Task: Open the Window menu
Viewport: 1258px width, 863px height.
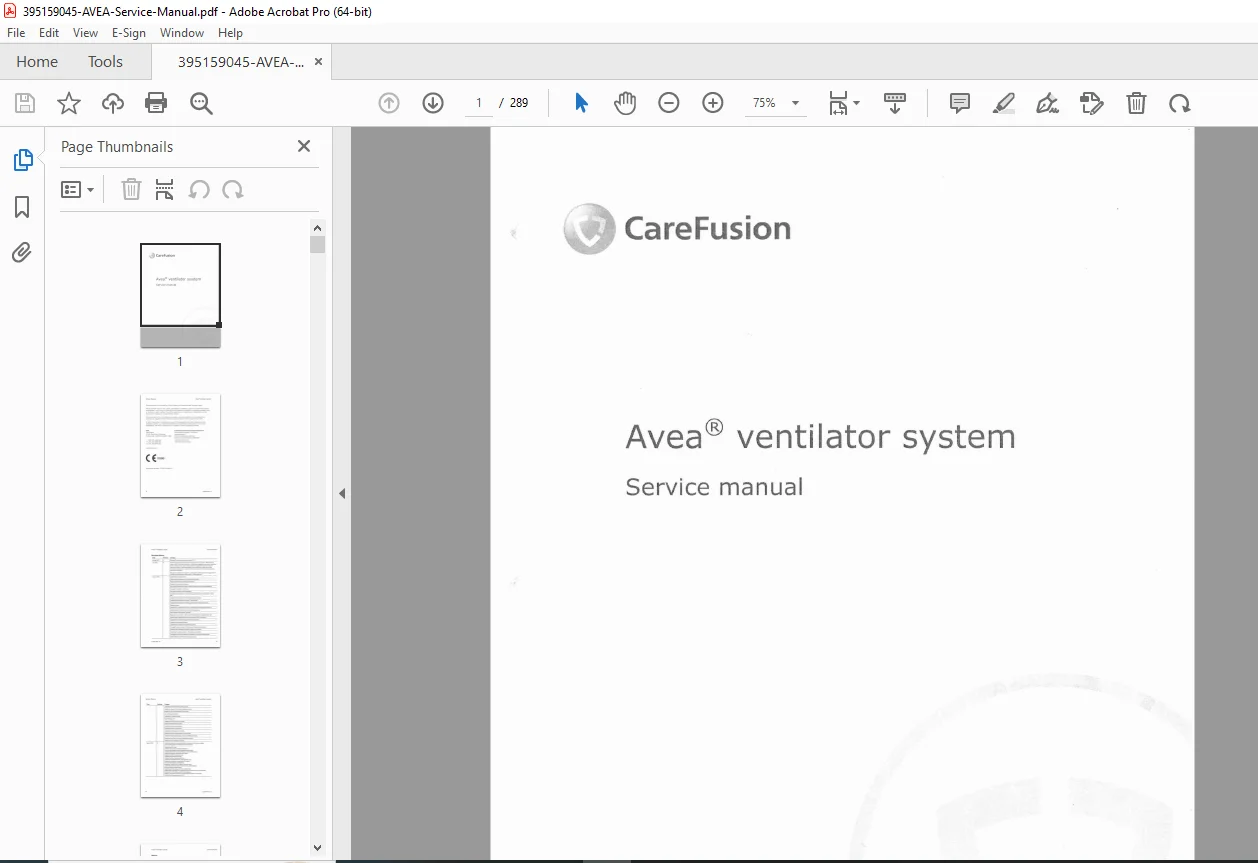Action: (x=182, y=33)
